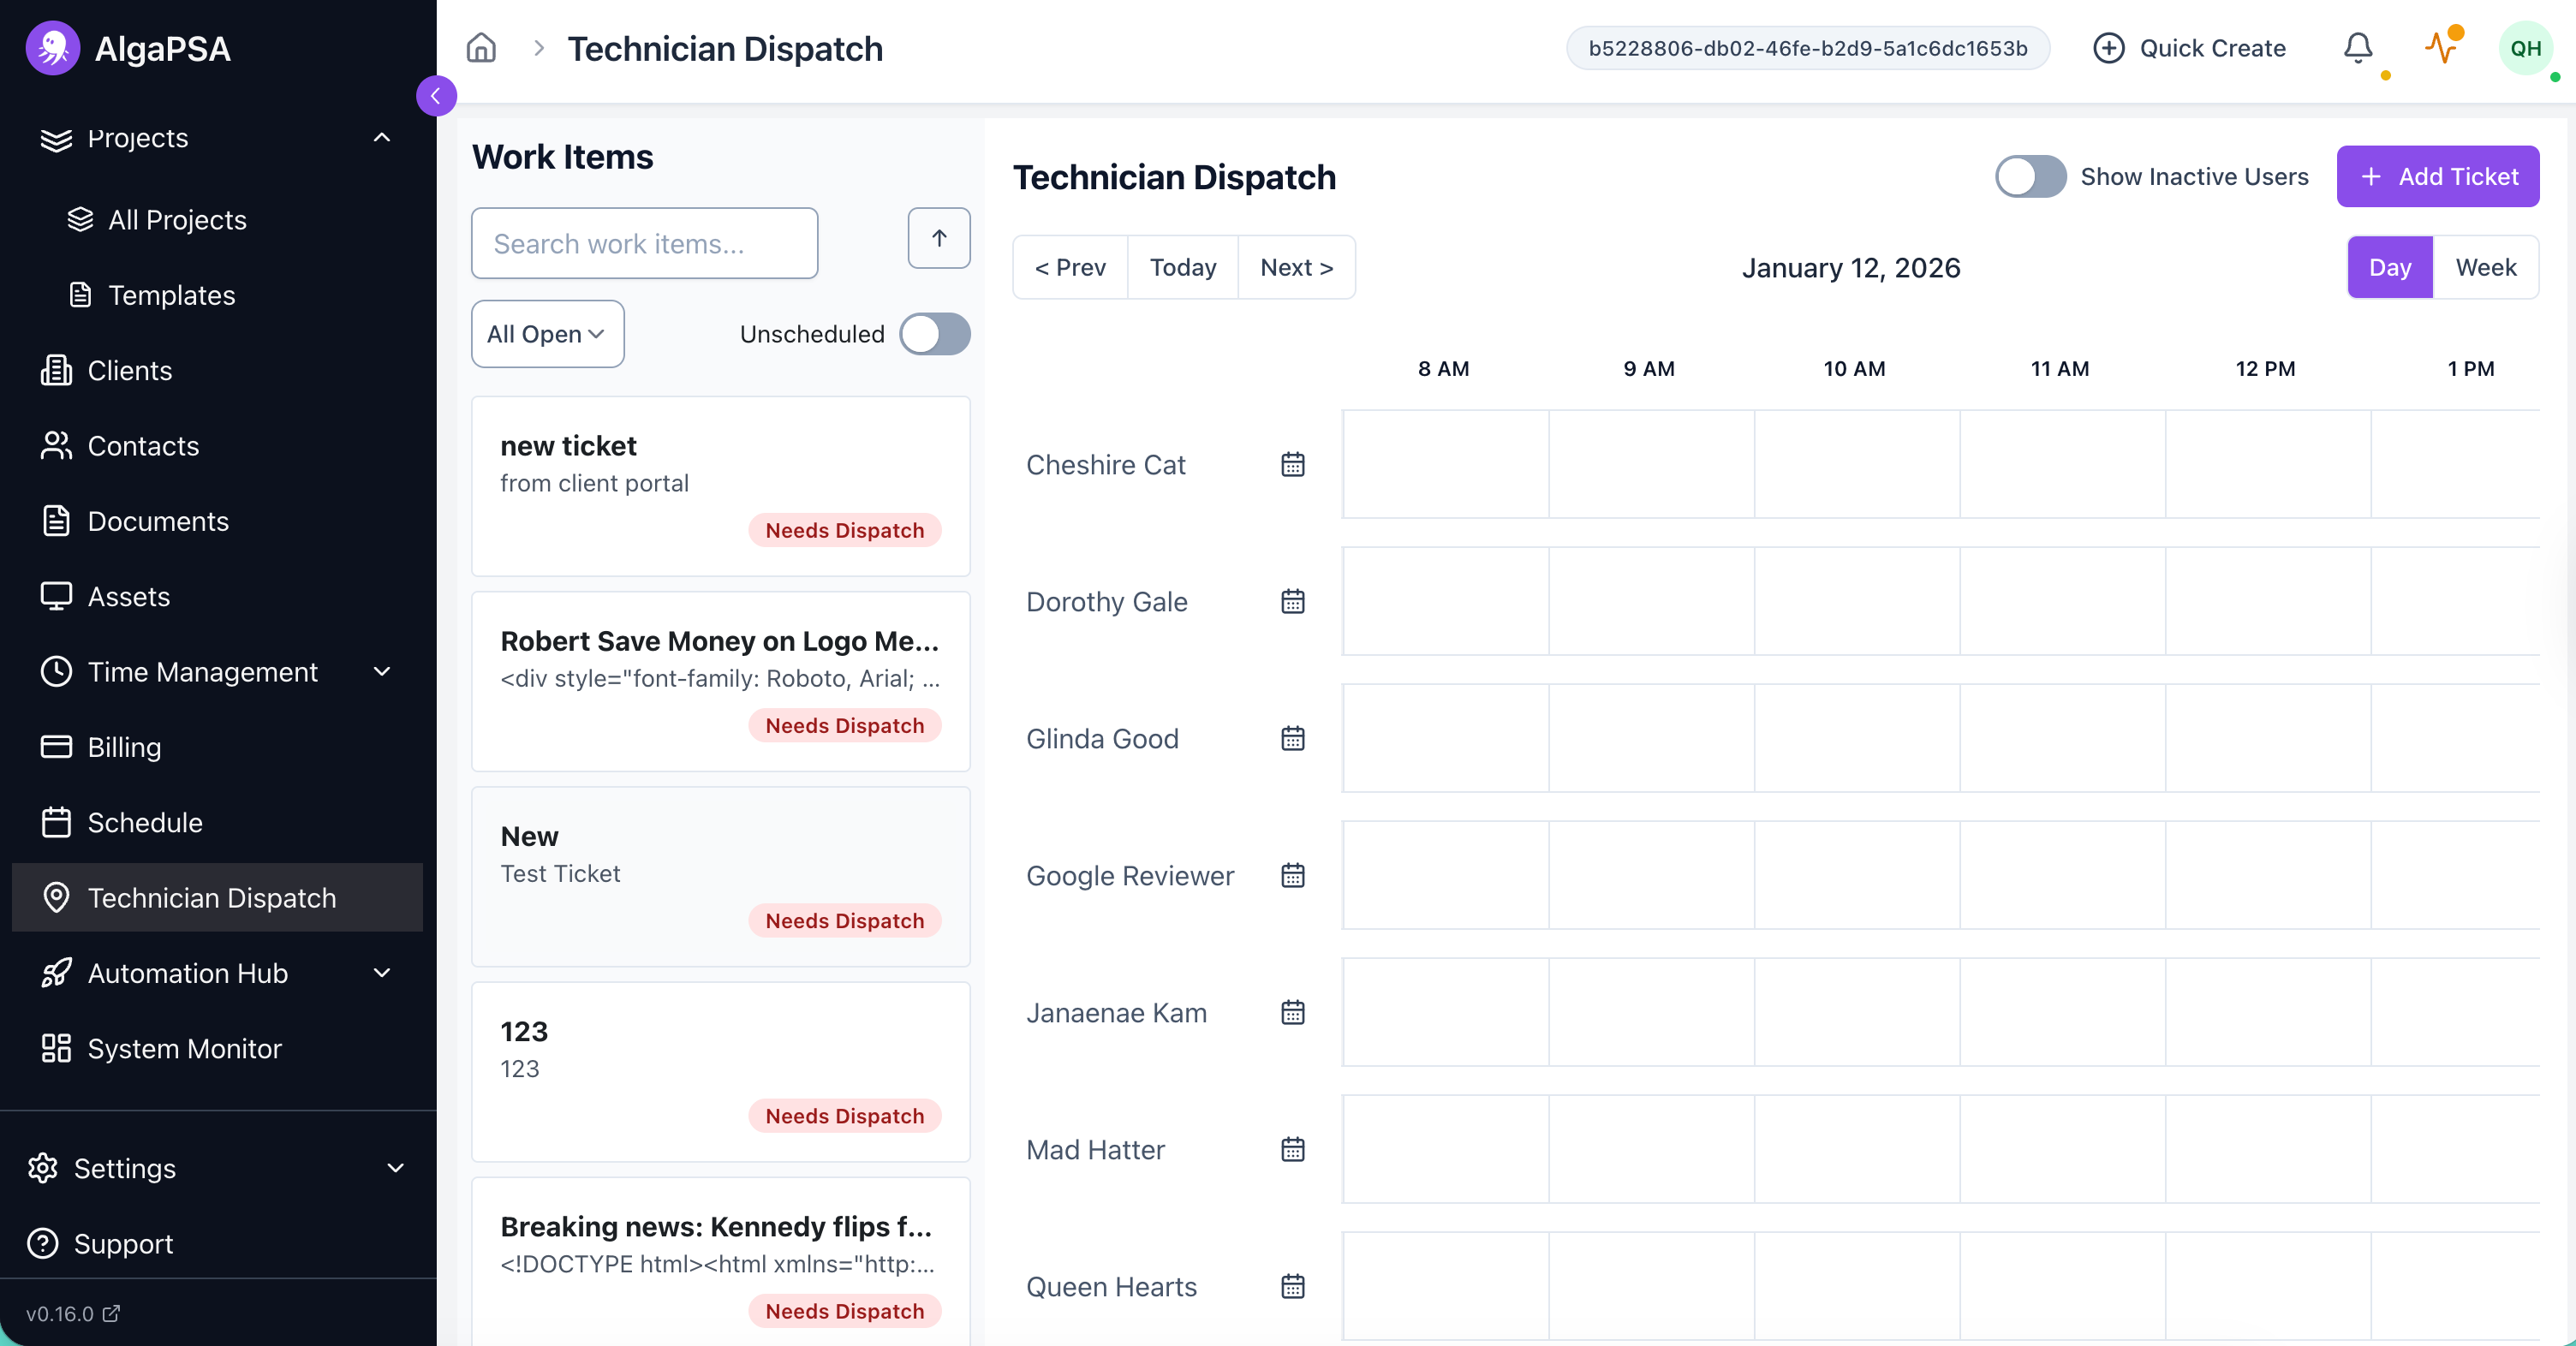Click Mad Hatter's calendar icon

[1292, 1150]
